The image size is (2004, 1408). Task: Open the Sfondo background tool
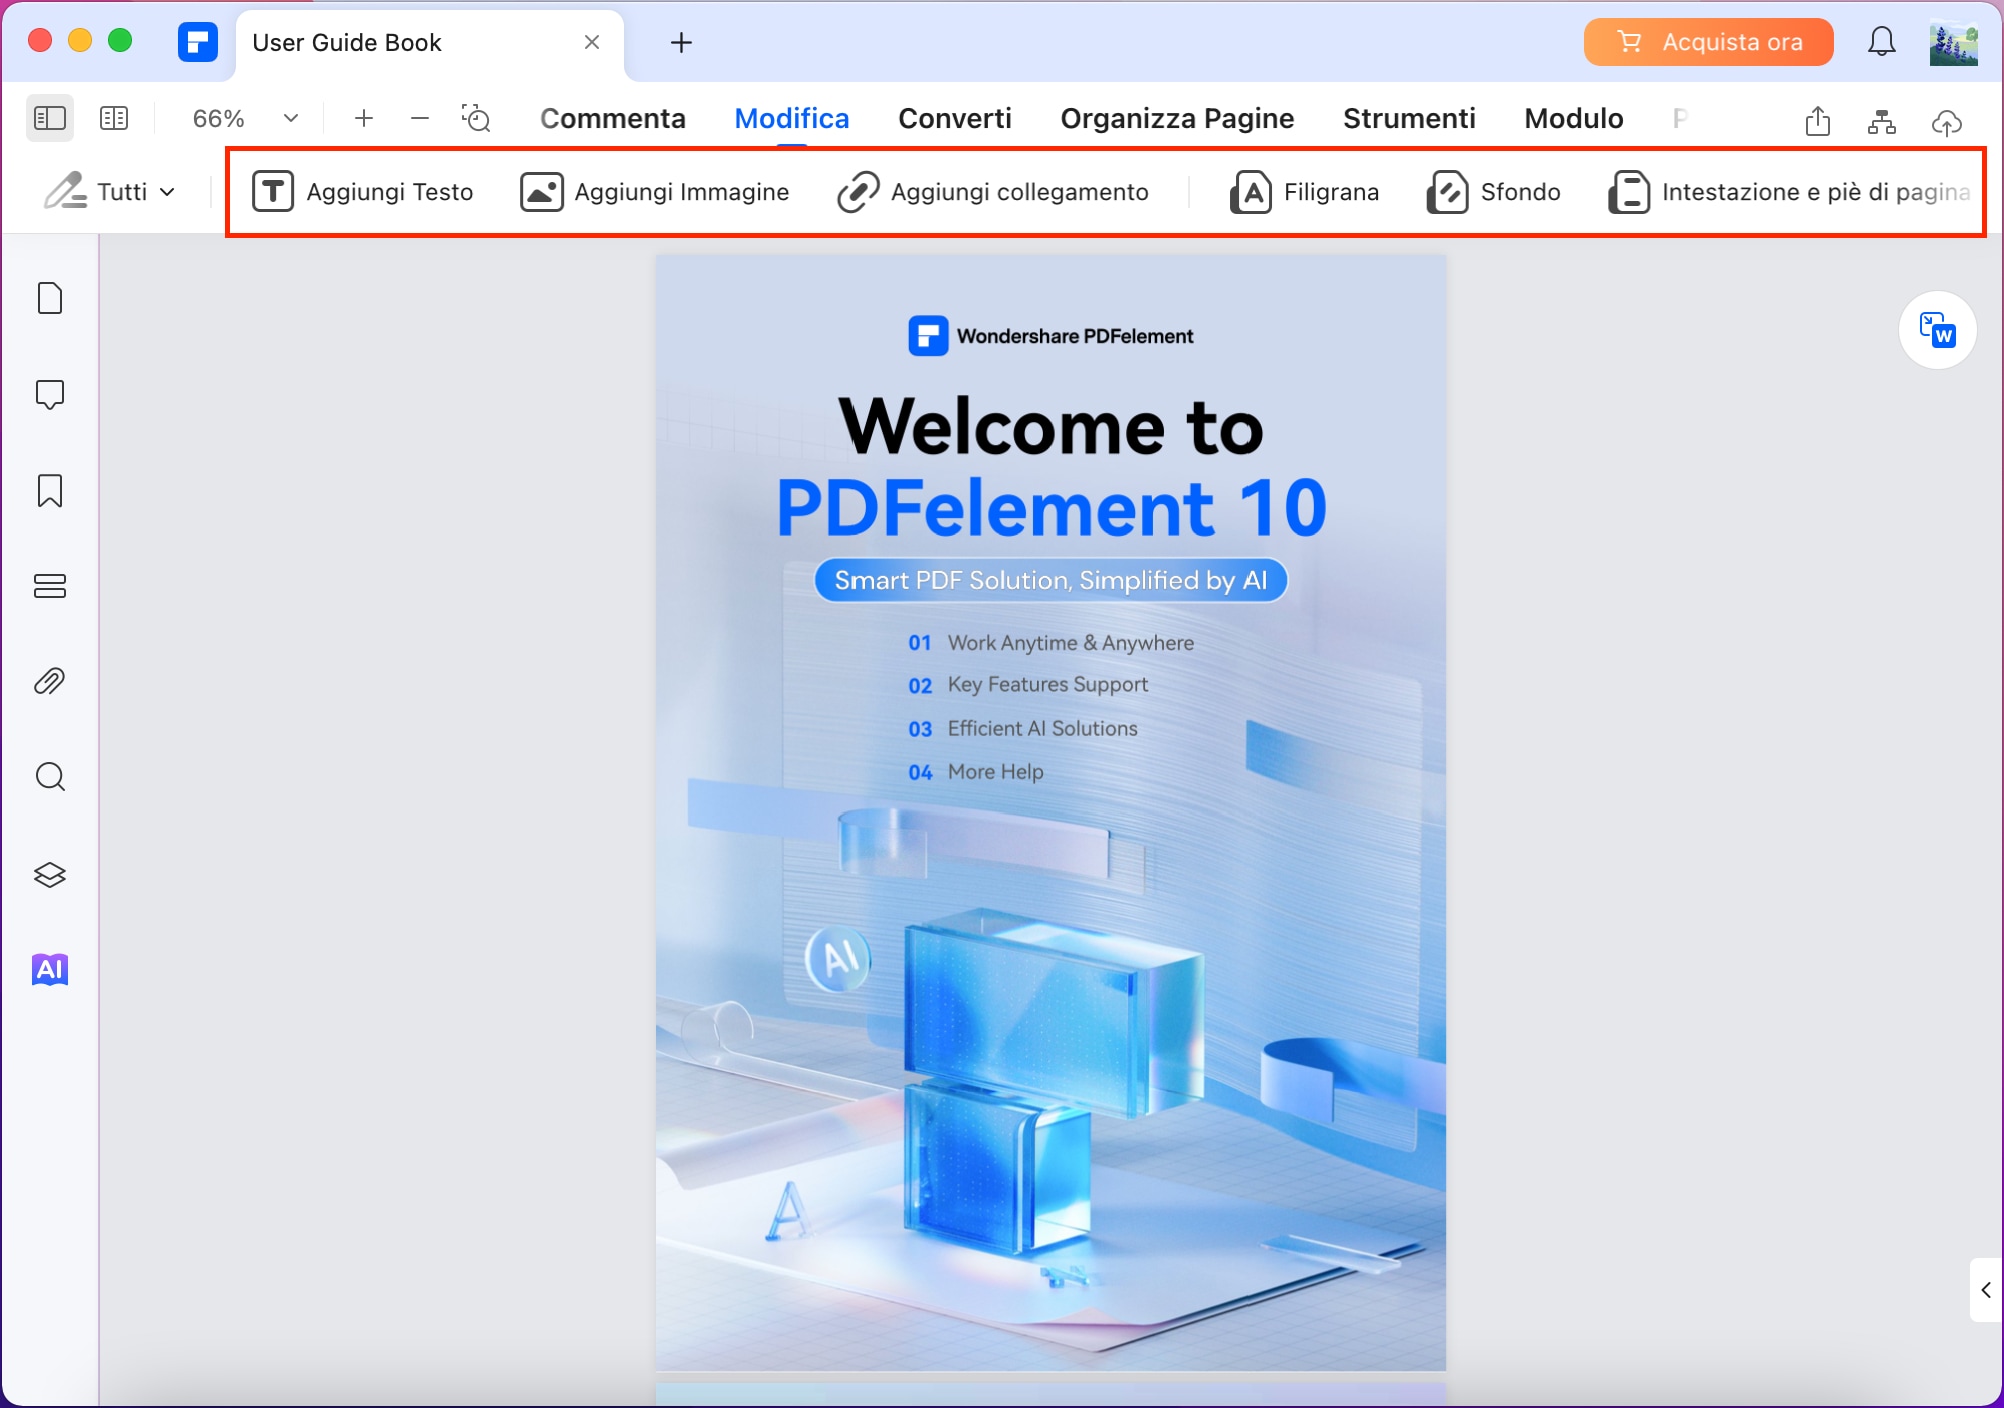click(x=1493, y=191)
